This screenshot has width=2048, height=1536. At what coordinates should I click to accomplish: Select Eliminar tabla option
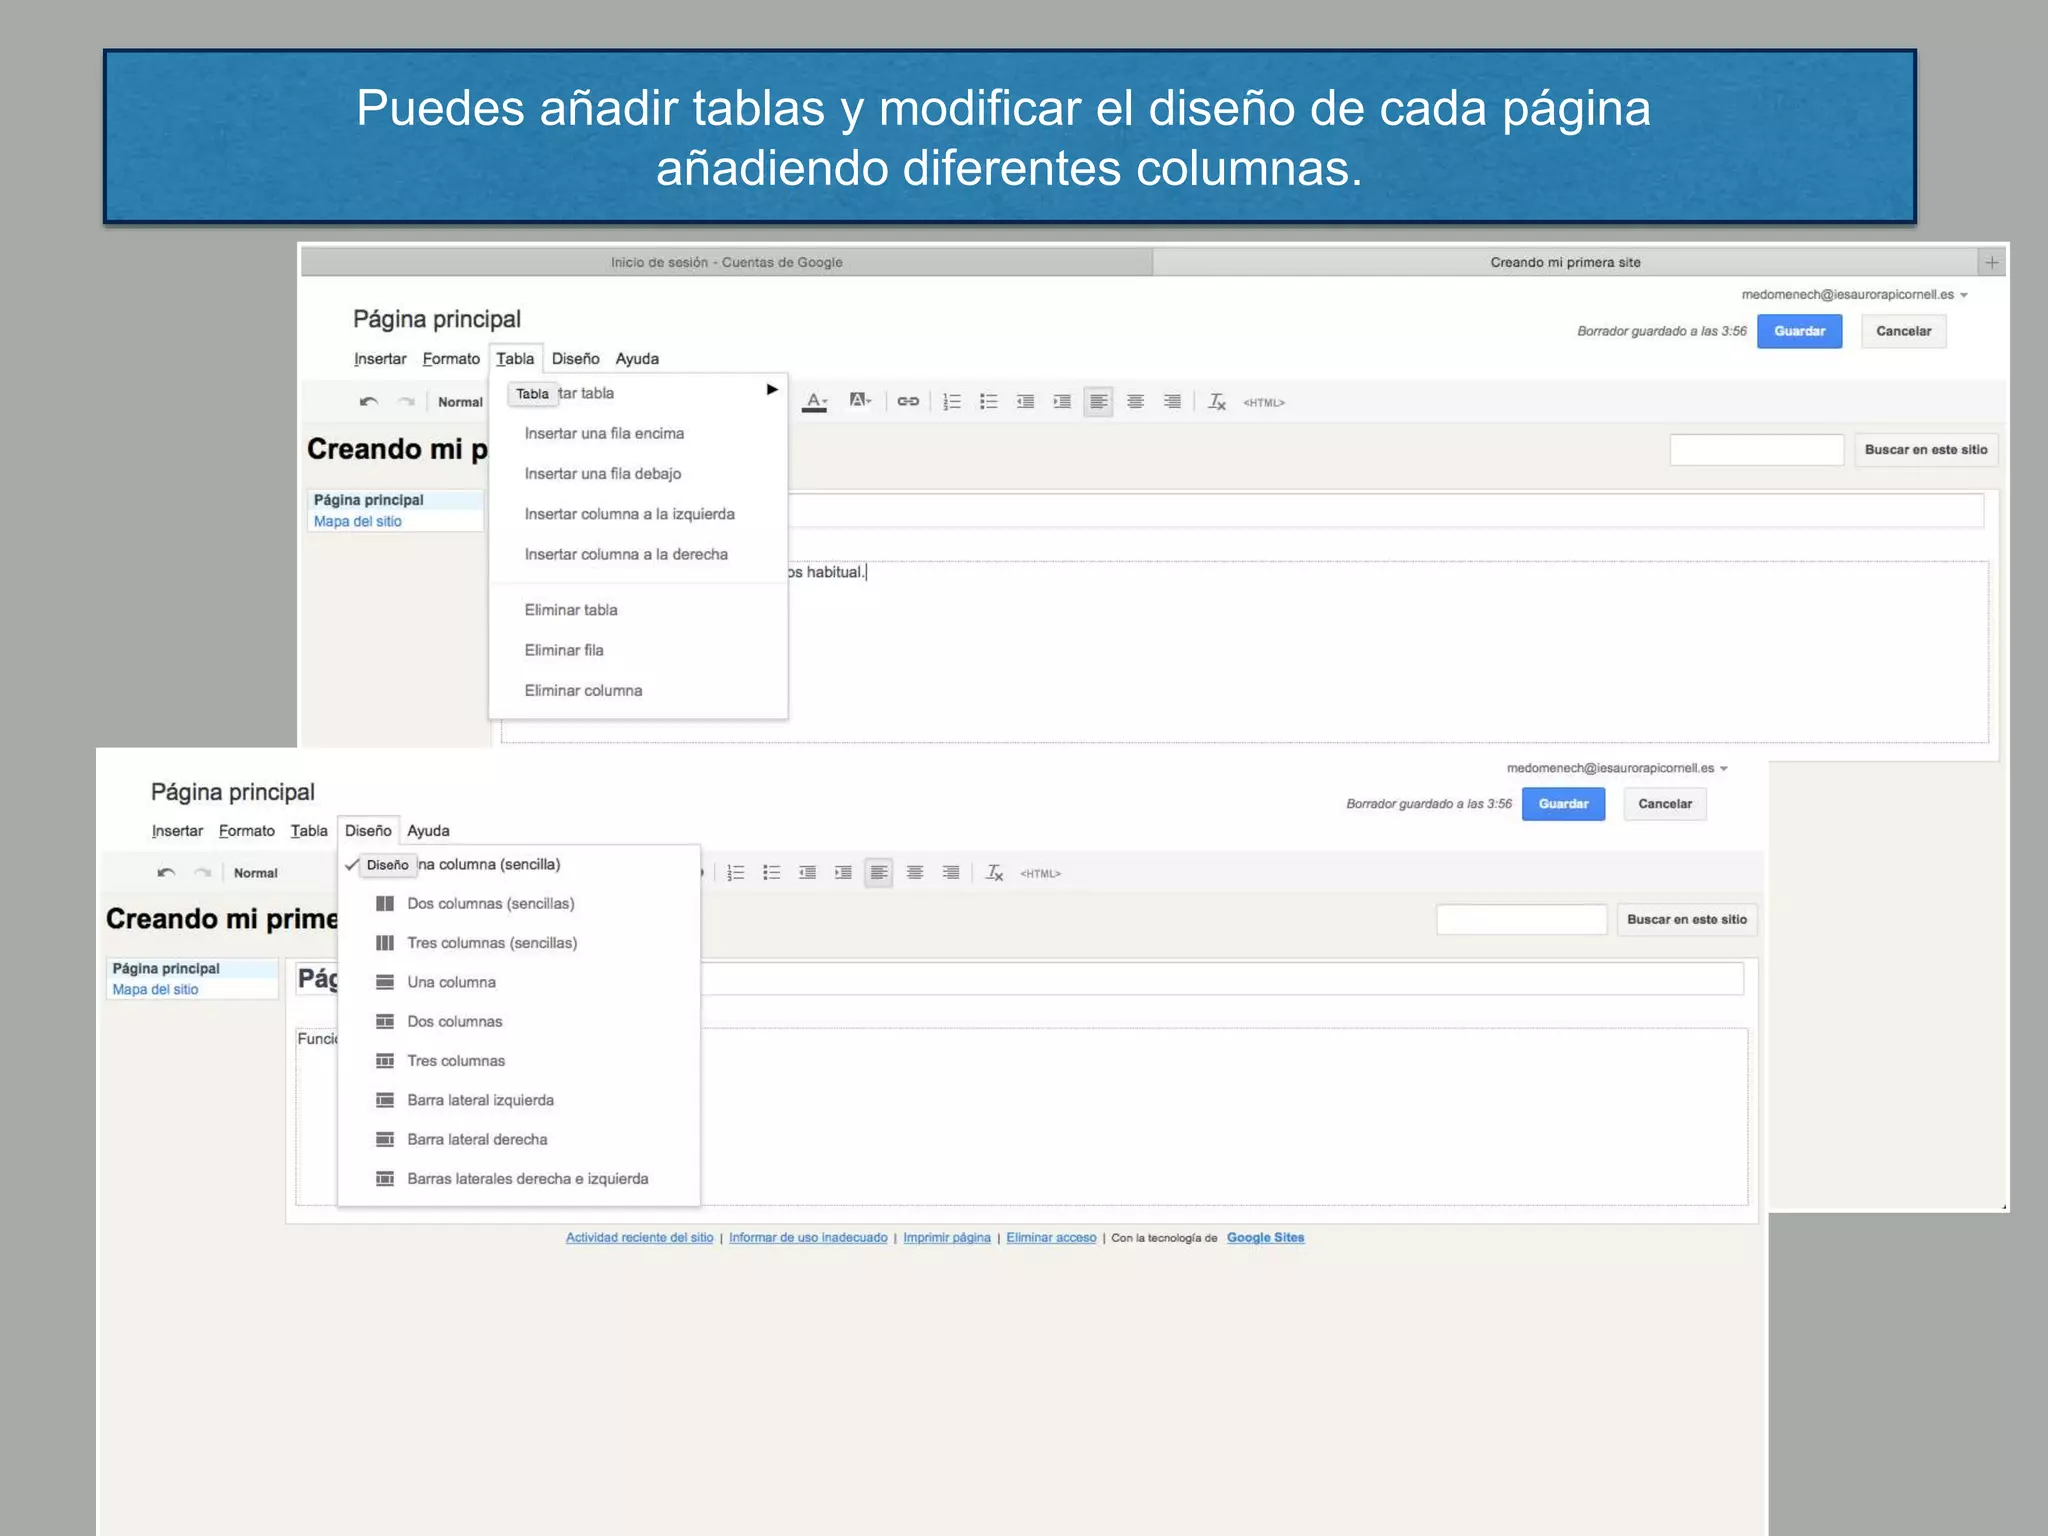point(638,610)
